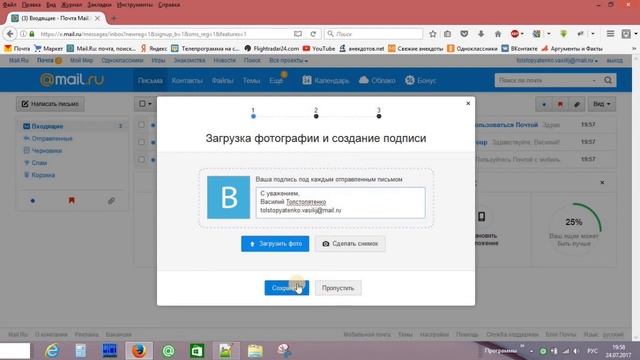Open the Входящие folder
Viewport: 640px width, 360px height.
[x=47, y=126]
